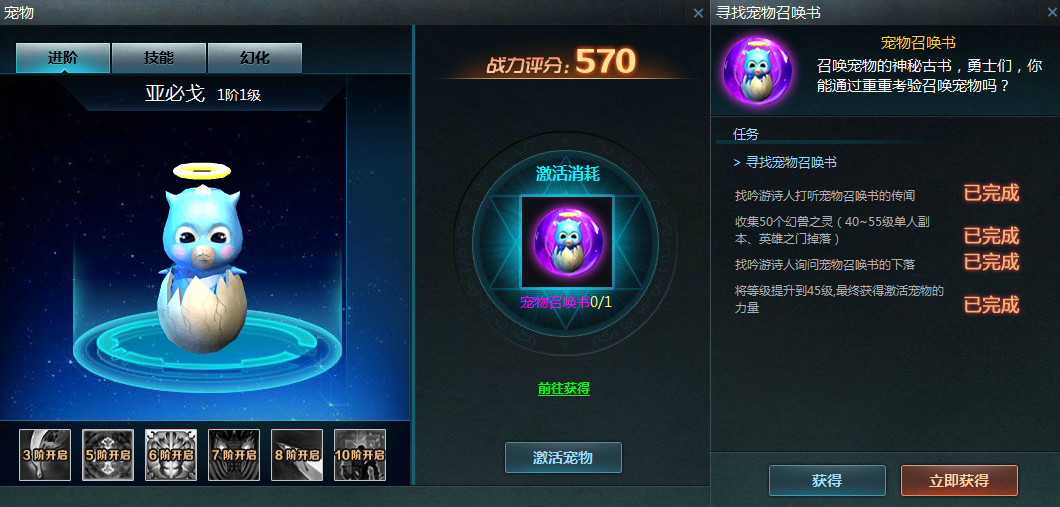This screenshot has height=507, width=1060.
Task: Click the 5阶开启 locked skill icon
Action: pos(107,455)
